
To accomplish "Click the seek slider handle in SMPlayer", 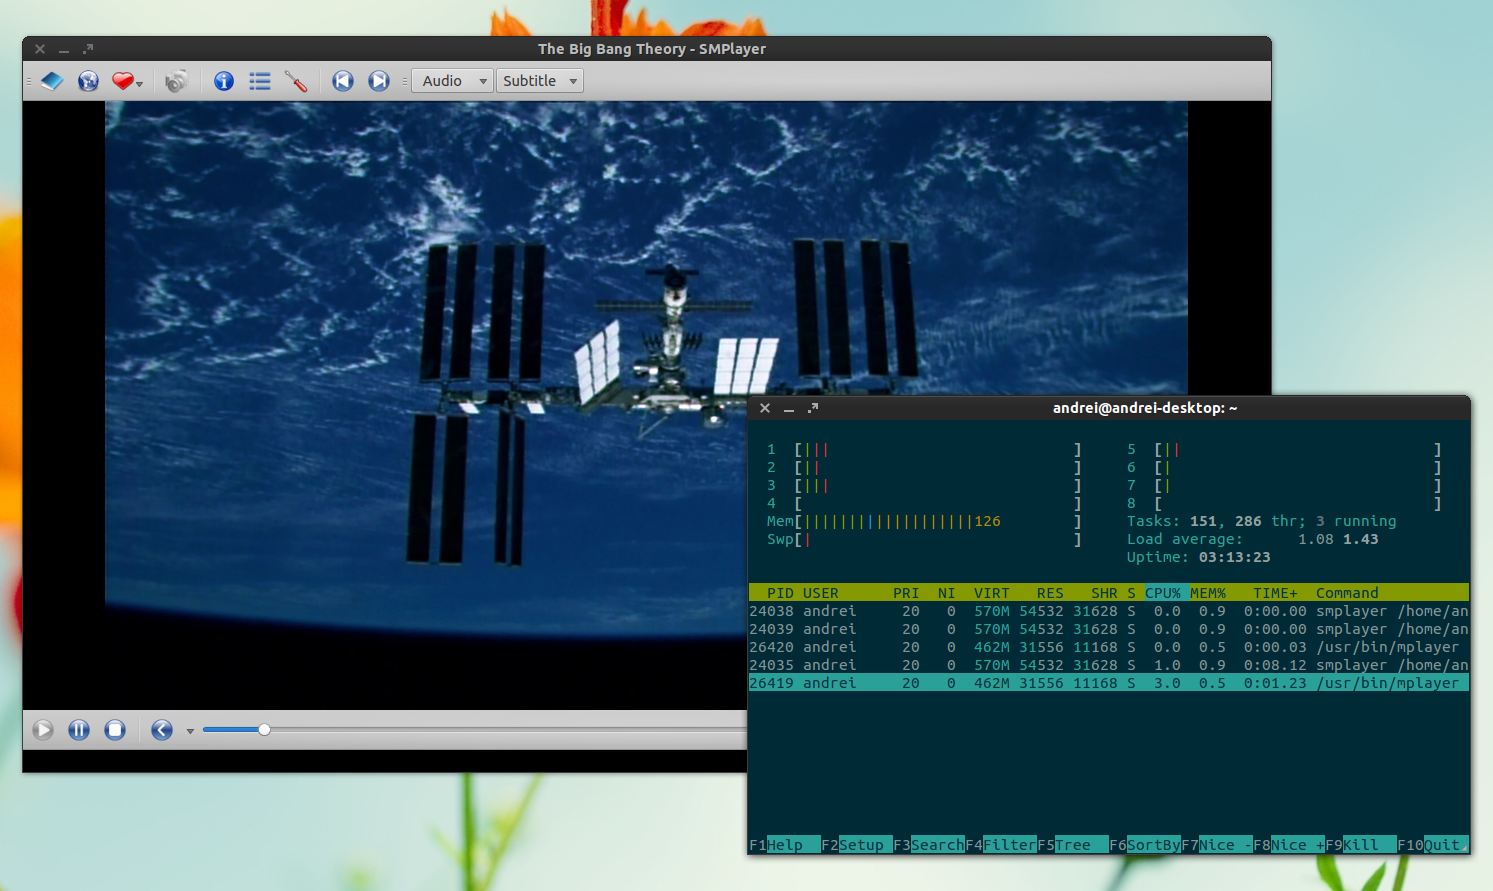I will pyautogui.click(x=264, y=730).
